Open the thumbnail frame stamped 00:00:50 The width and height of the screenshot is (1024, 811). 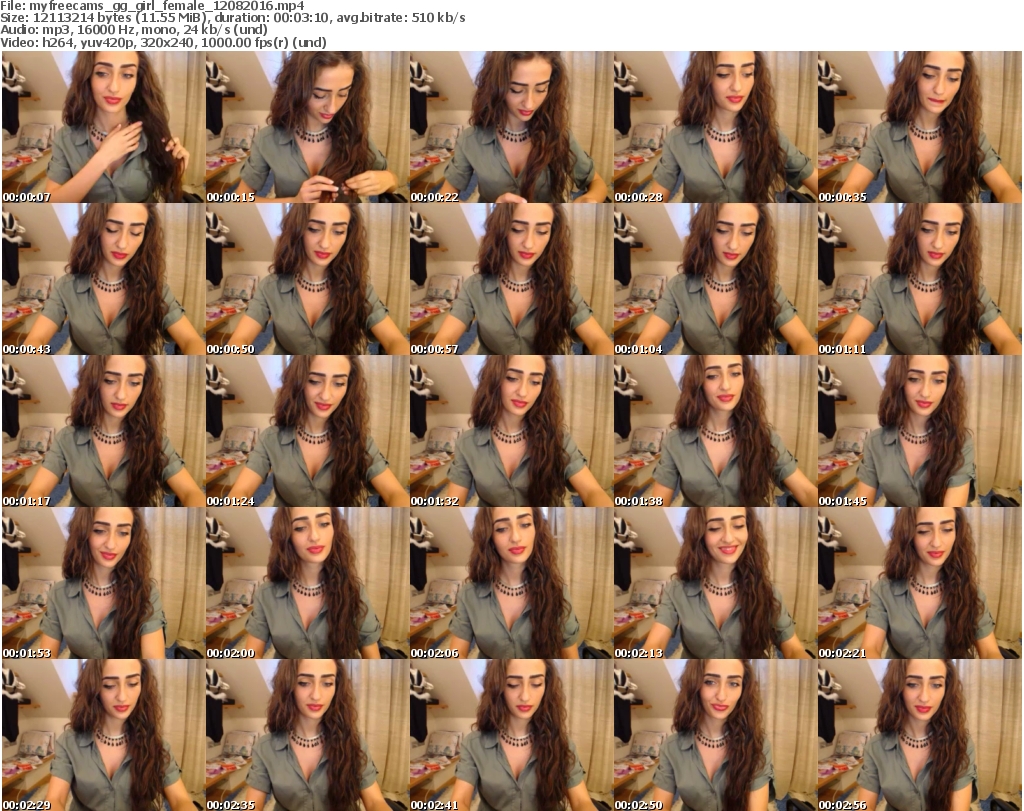308,279
